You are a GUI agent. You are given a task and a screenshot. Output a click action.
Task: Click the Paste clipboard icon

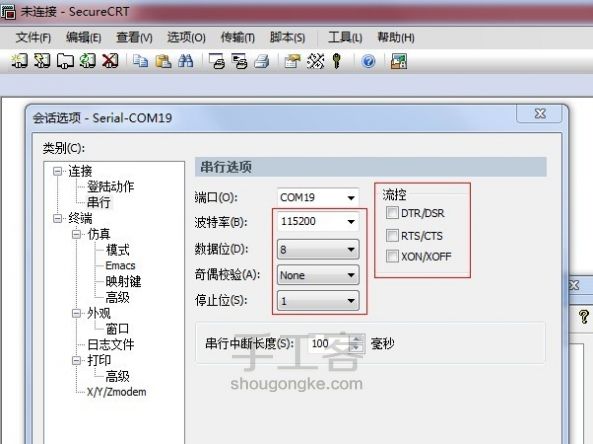(163, 61)
